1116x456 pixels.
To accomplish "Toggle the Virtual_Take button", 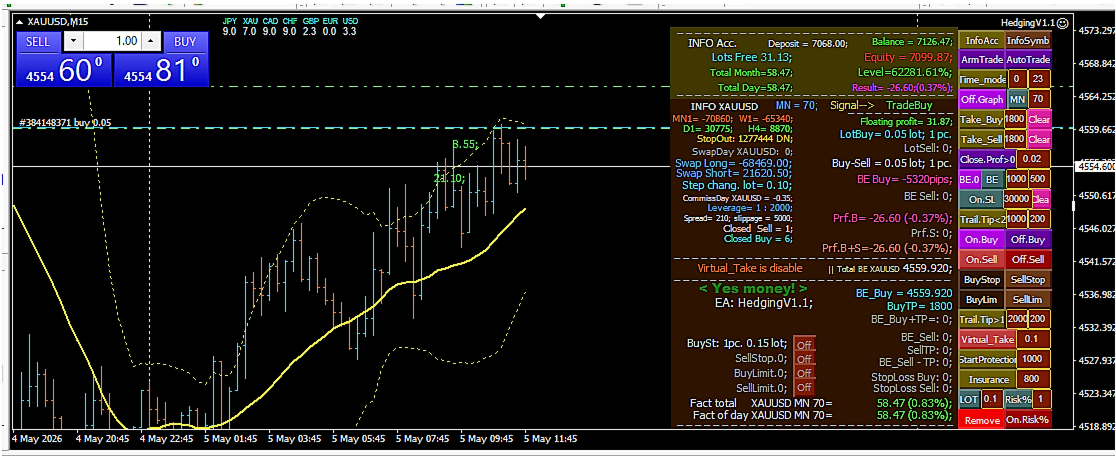I will click(988, 339).
